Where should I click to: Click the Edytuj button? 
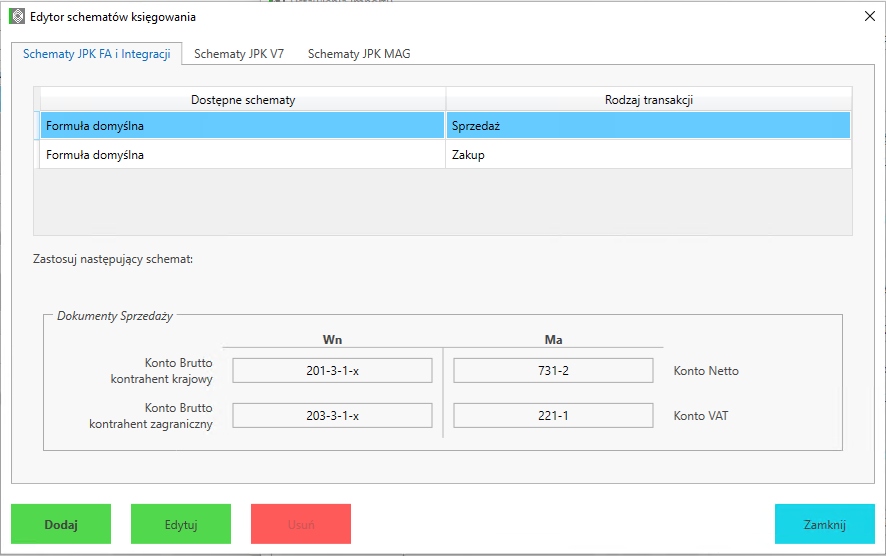181,524
